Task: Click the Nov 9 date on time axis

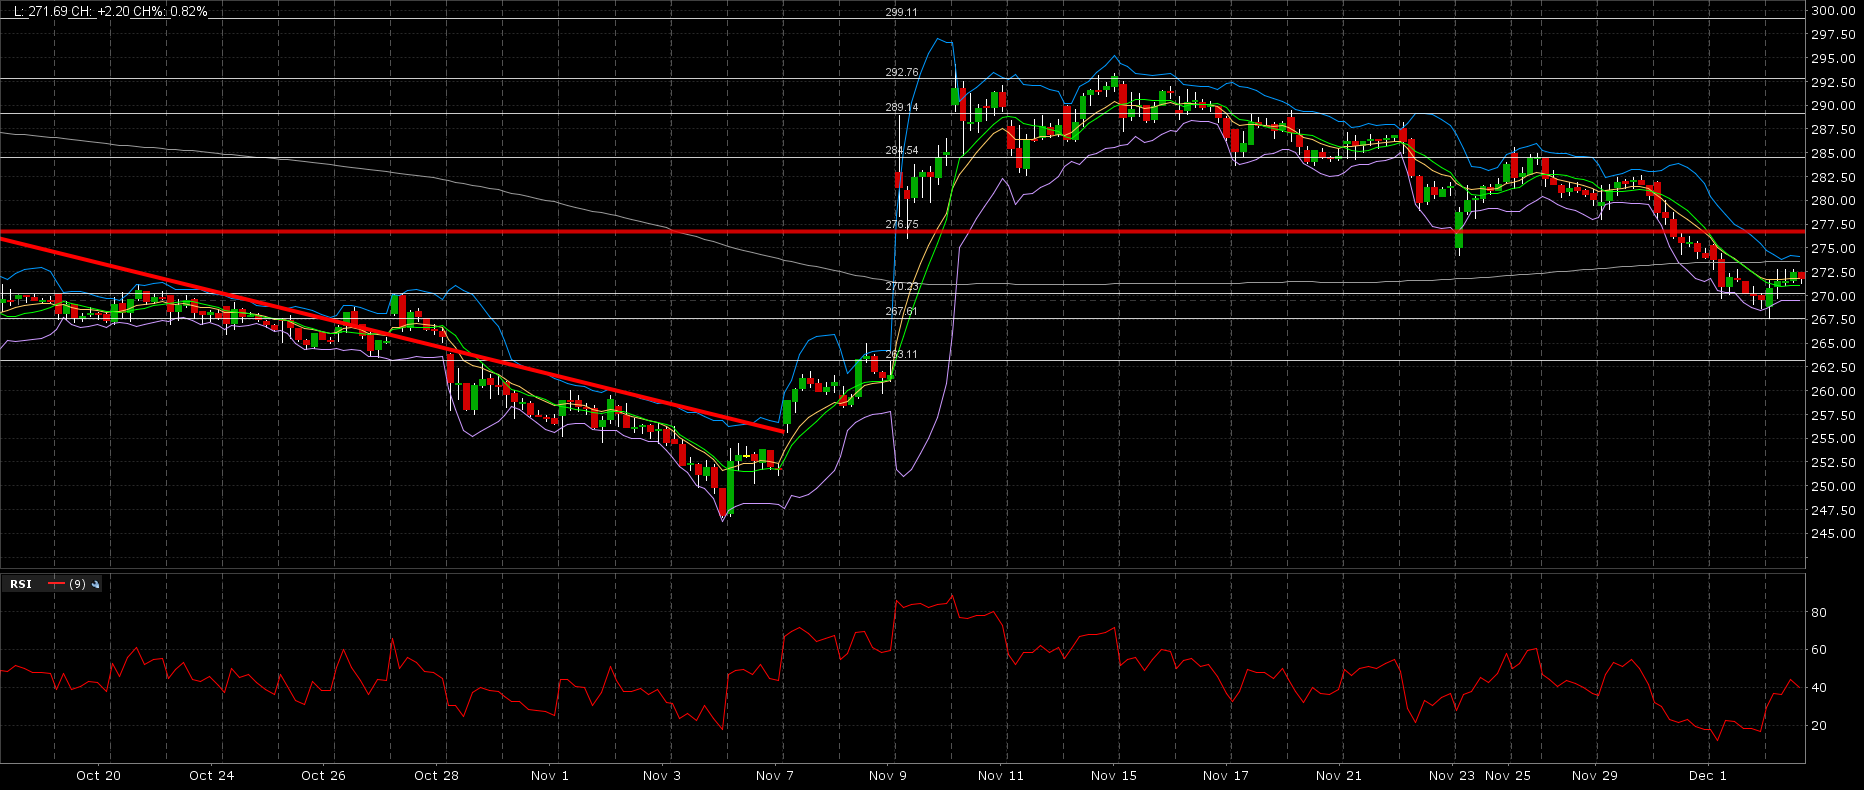Action: point(887,775)
